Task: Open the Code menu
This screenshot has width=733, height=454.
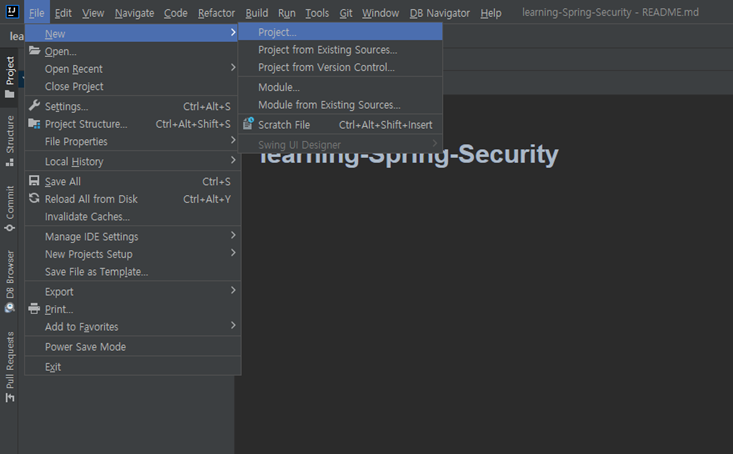Action: [176, 13]
